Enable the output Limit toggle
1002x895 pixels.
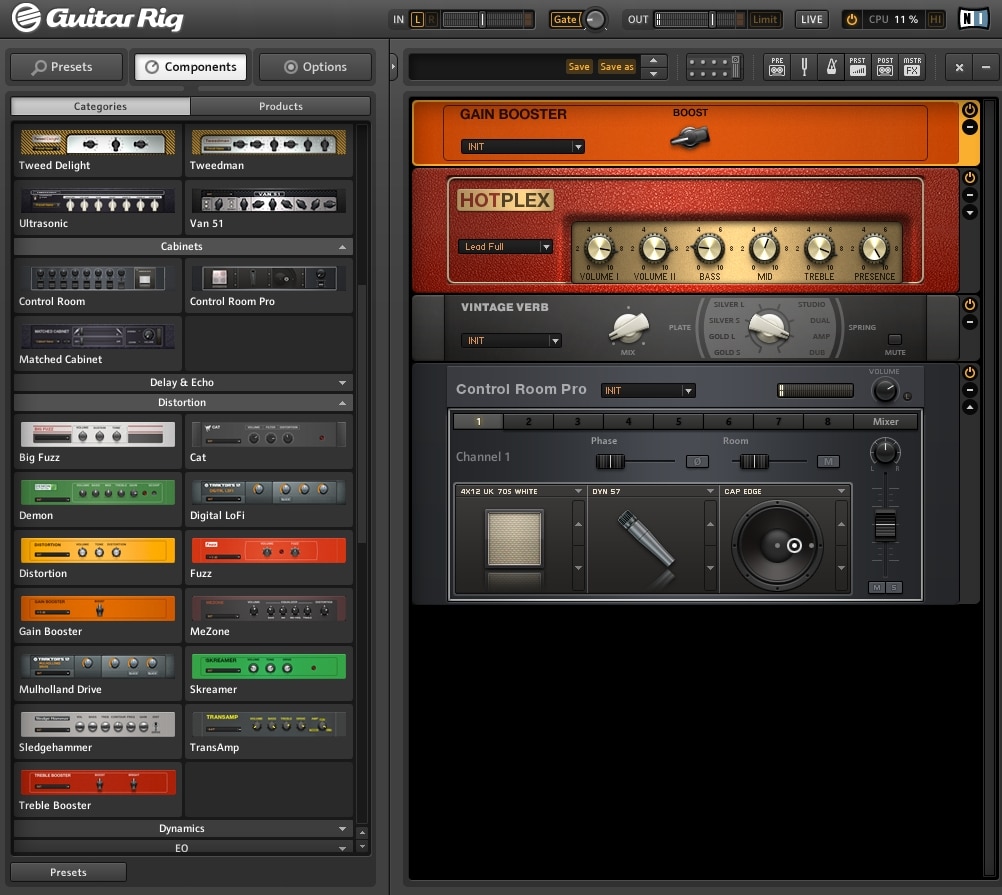[764, 19]
